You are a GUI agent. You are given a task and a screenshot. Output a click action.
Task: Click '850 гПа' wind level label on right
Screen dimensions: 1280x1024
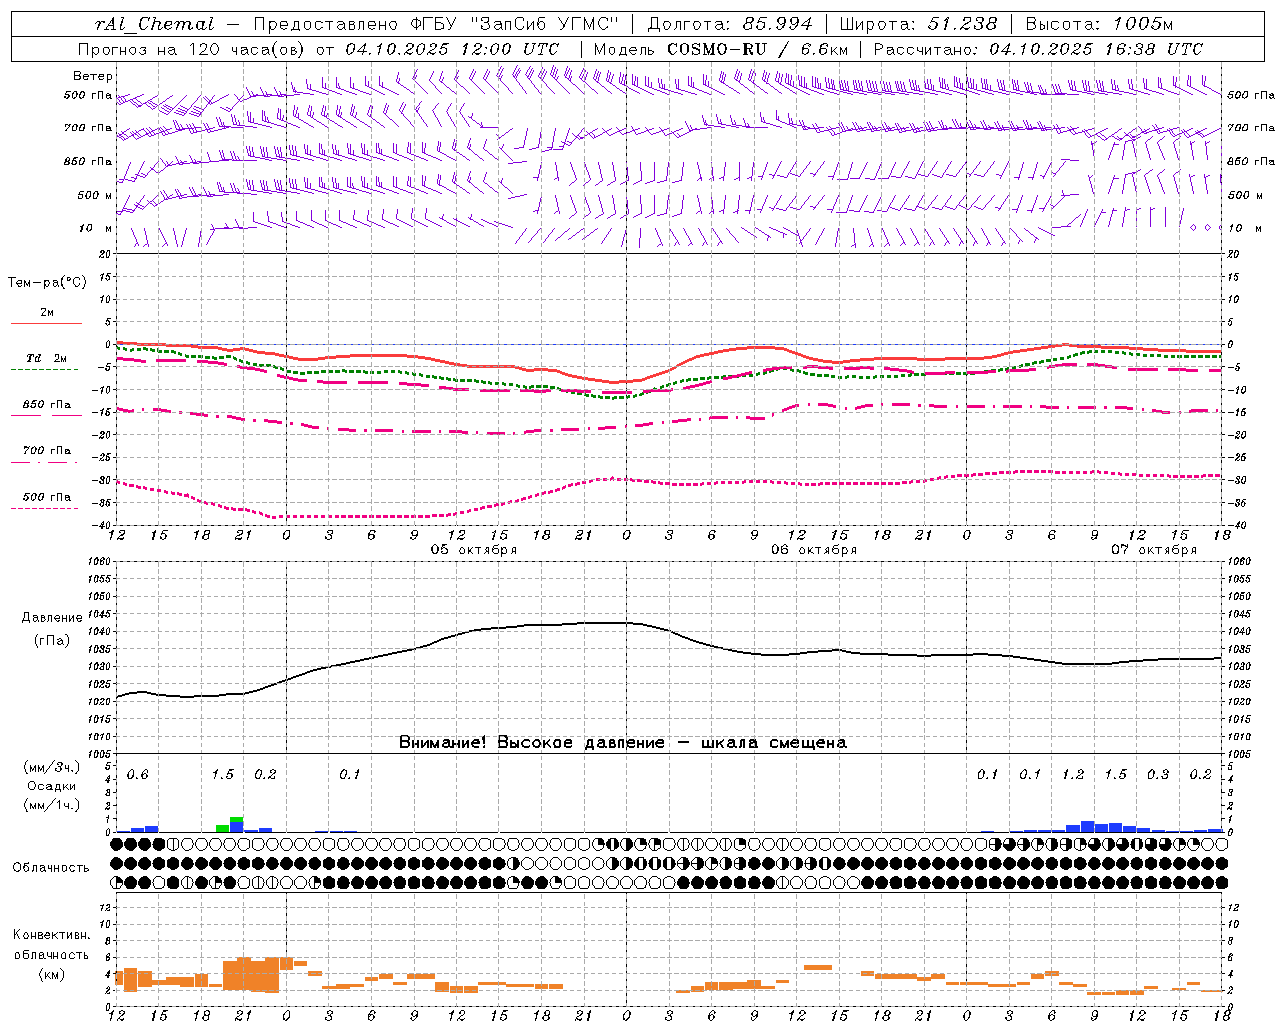pos(1251,161)
